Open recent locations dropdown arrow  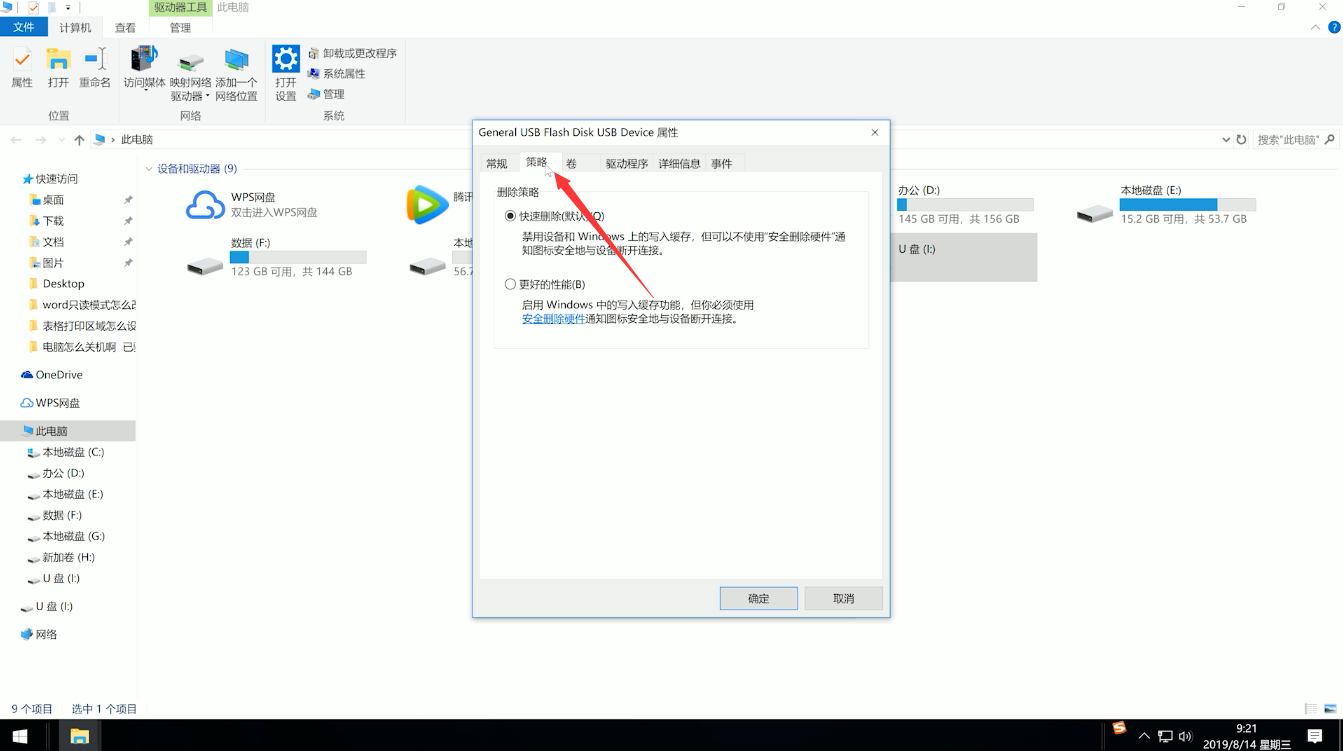61,140
